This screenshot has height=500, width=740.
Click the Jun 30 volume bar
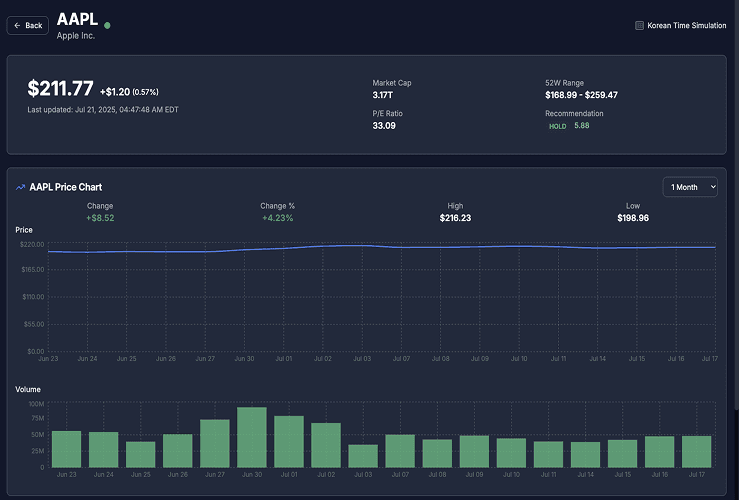pyautogui.click(x=252, y=437)
